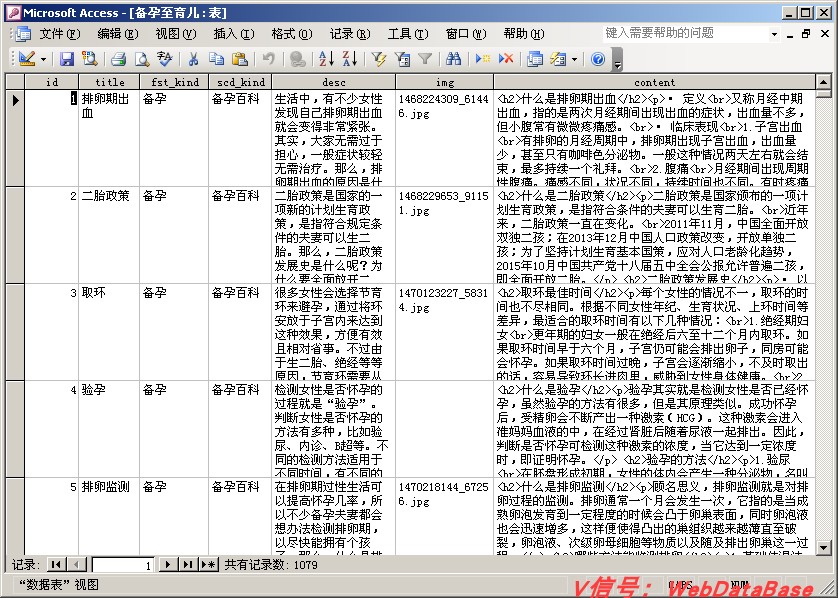Sort records descending Z to A
The image size is (838, 598).
350,59
